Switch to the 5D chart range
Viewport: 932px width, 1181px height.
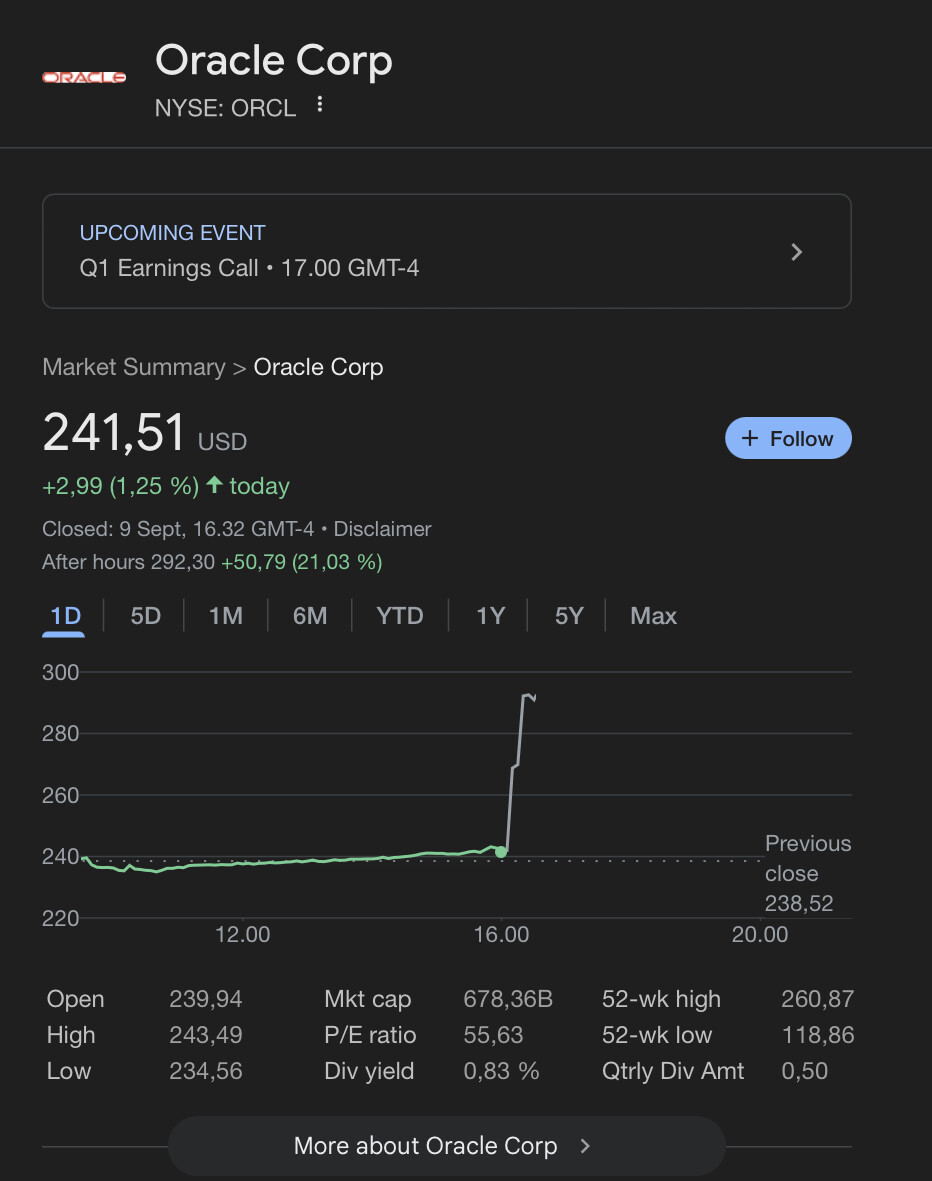(145, 616)
